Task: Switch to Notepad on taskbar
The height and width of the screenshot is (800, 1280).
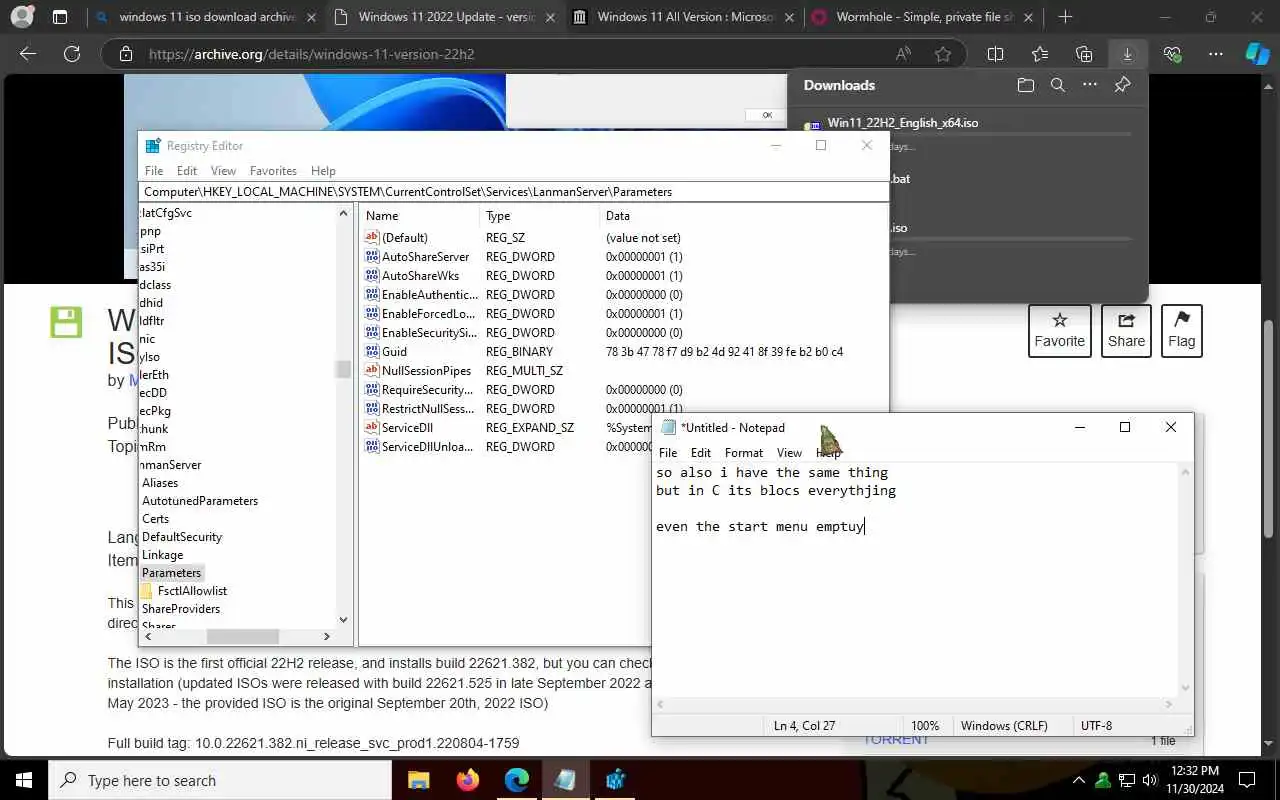Action: pos(566,780)
